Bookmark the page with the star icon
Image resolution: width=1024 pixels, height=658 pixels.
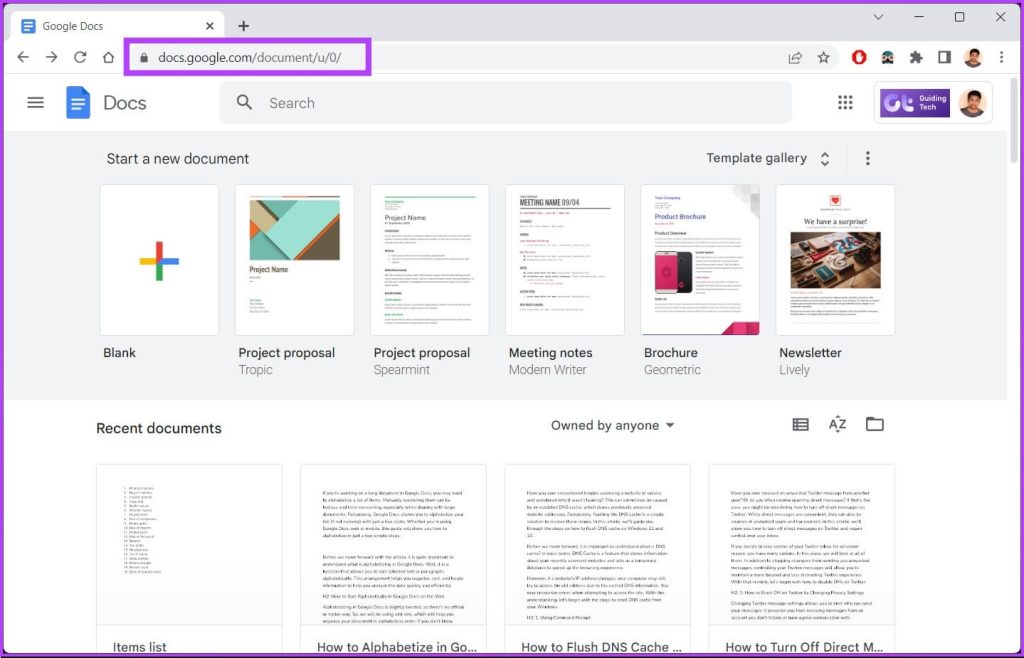click(824, 57)
